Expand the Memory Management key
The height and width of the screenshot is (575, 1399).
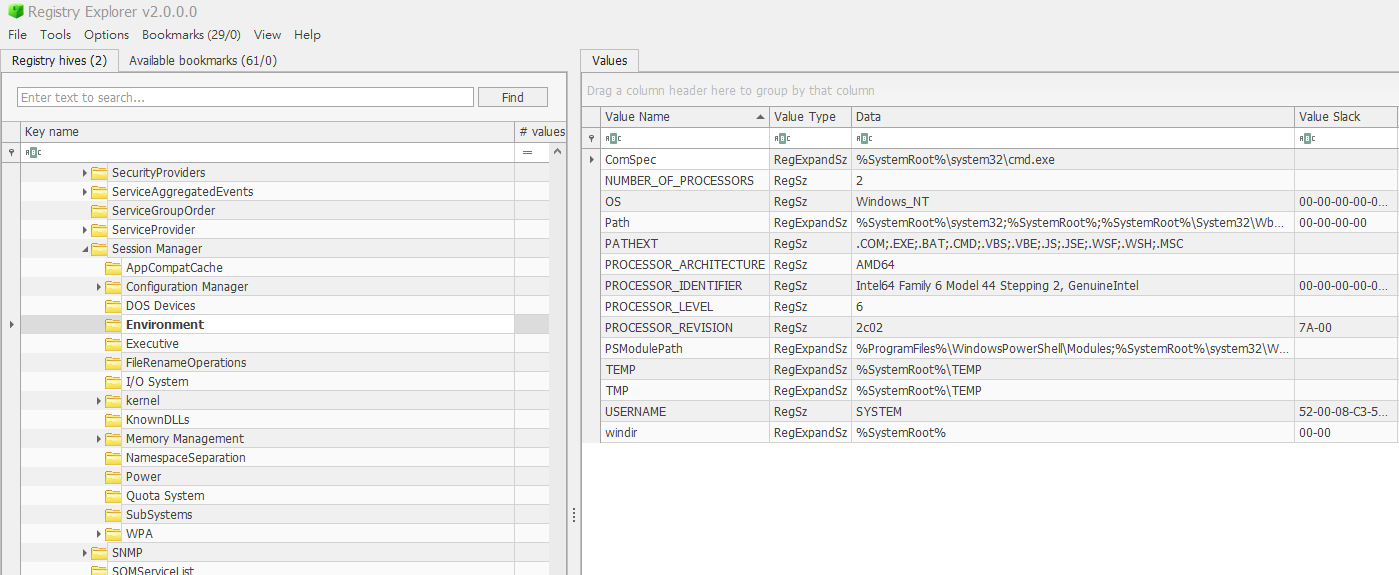[x=99, y=439]
